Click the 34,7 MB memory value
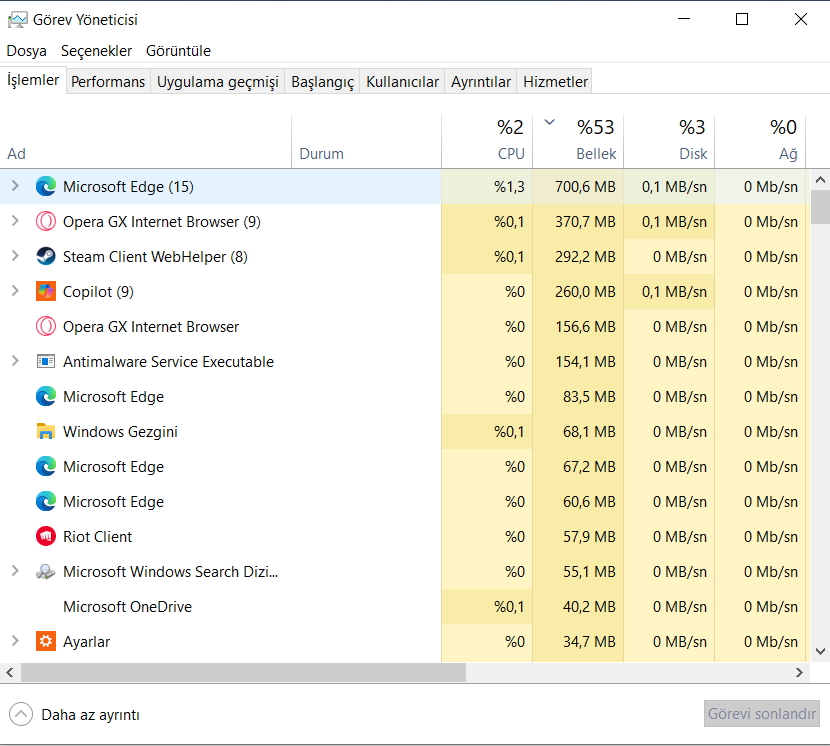The width and height of the screenshot is (830, 746). (x=589, y=641)
